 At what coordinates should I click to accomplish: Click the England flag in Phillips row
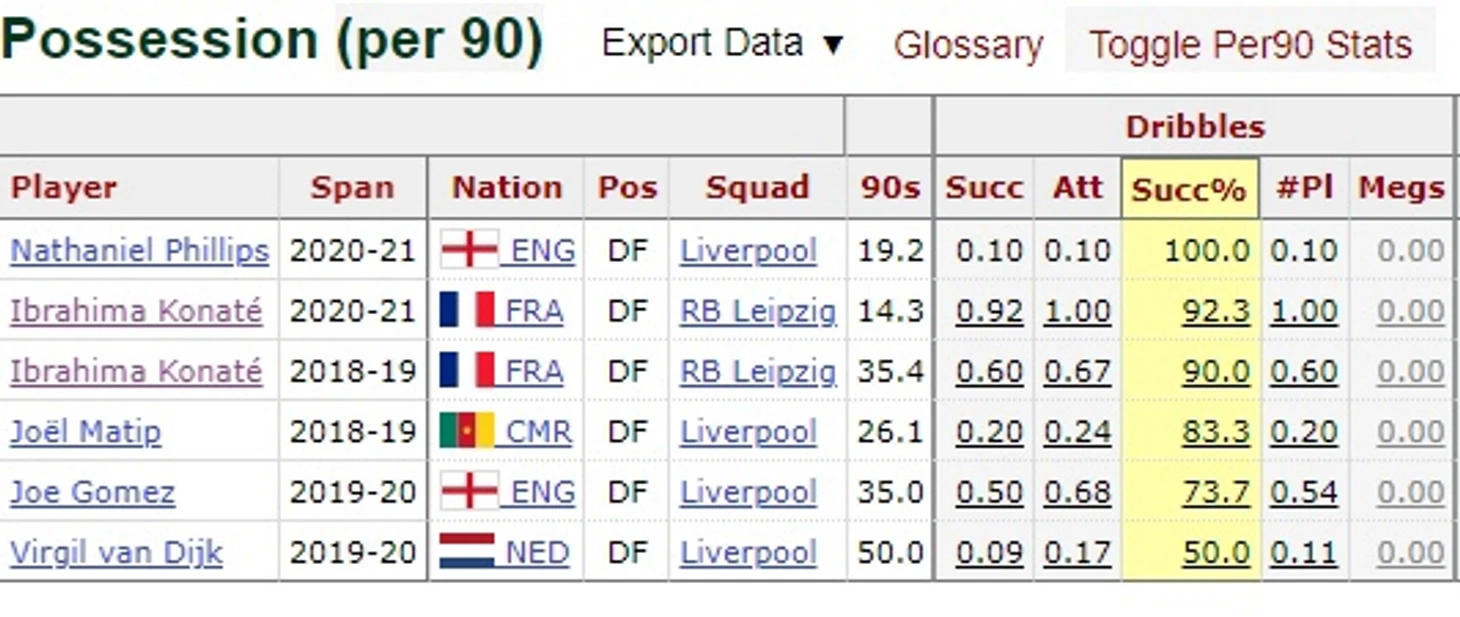pos(469,250)
